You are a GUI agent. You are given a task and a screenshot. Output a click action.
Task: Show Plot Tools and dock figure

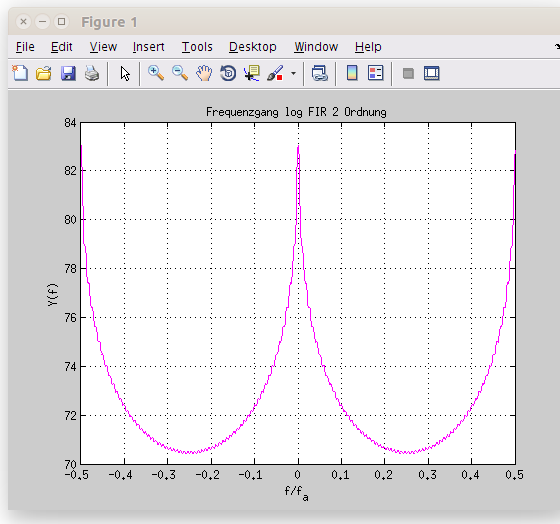pyautogui.click(x=431, y=73)
